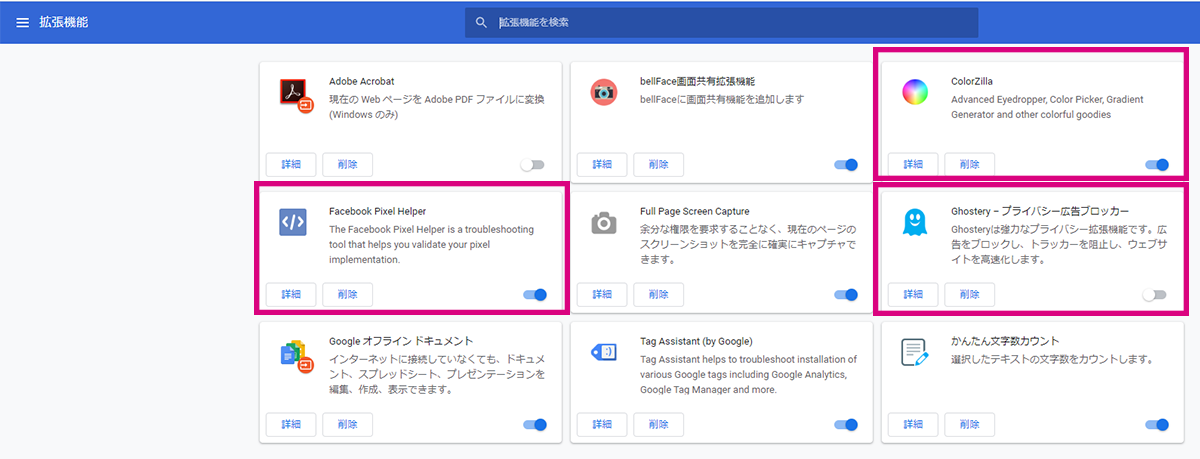The height and width of the screenshot is (459, 1200).
Task: Turn off Google オフライン ドキュメント toggle
Action: 534,425
